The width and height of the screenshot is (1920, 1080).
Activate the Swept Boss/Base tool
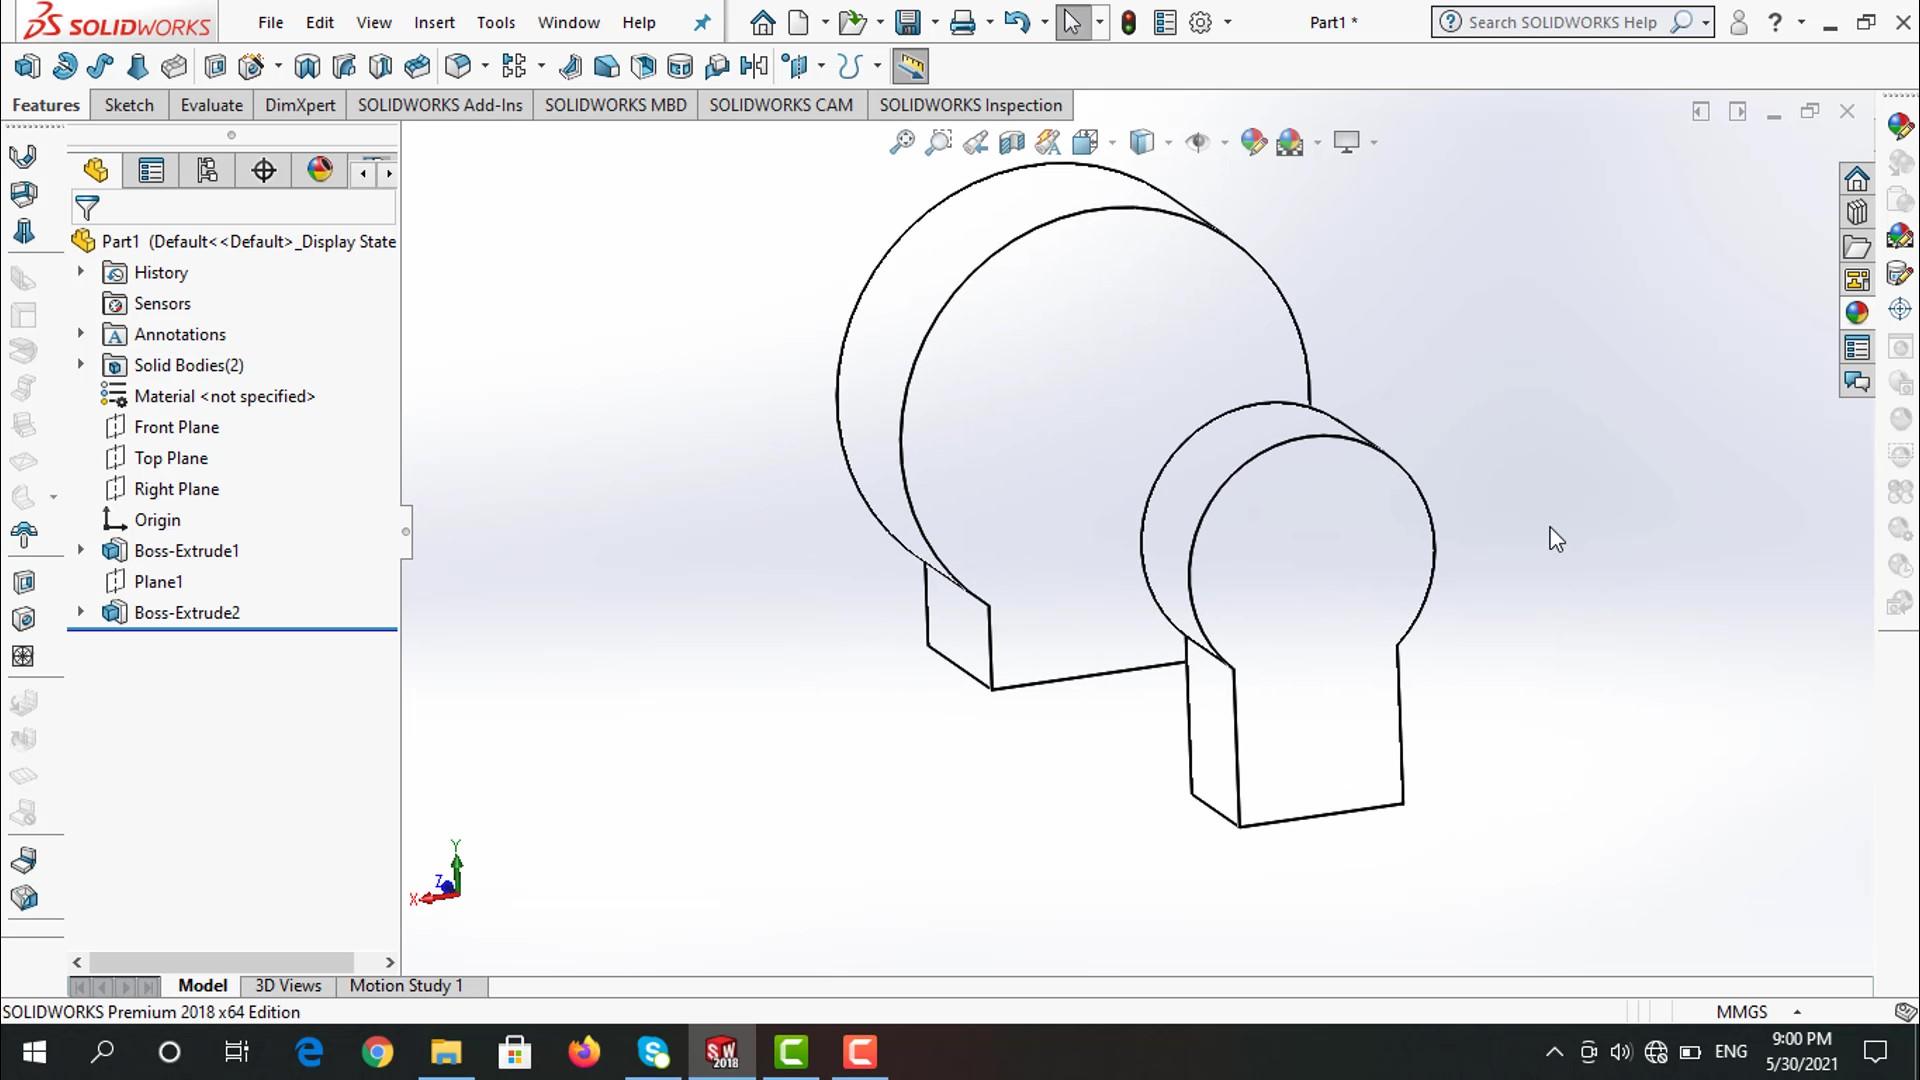pos(100,67)
